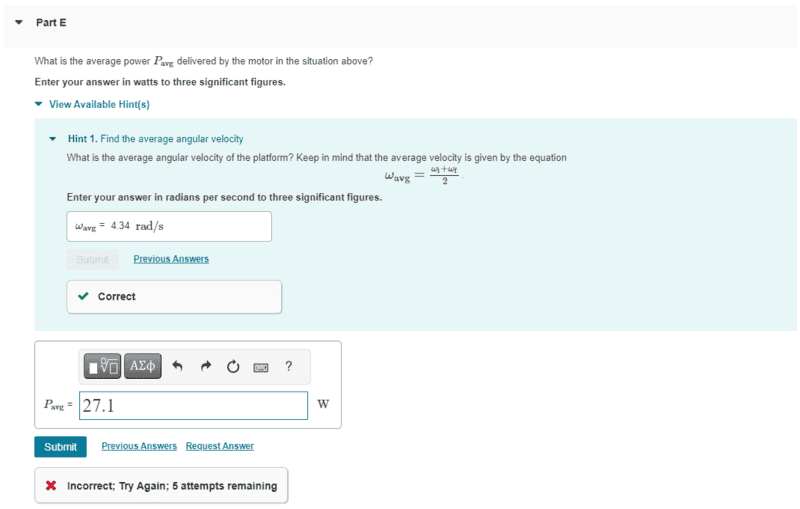Click the P avg answer input field

click(x=193, y=405)
